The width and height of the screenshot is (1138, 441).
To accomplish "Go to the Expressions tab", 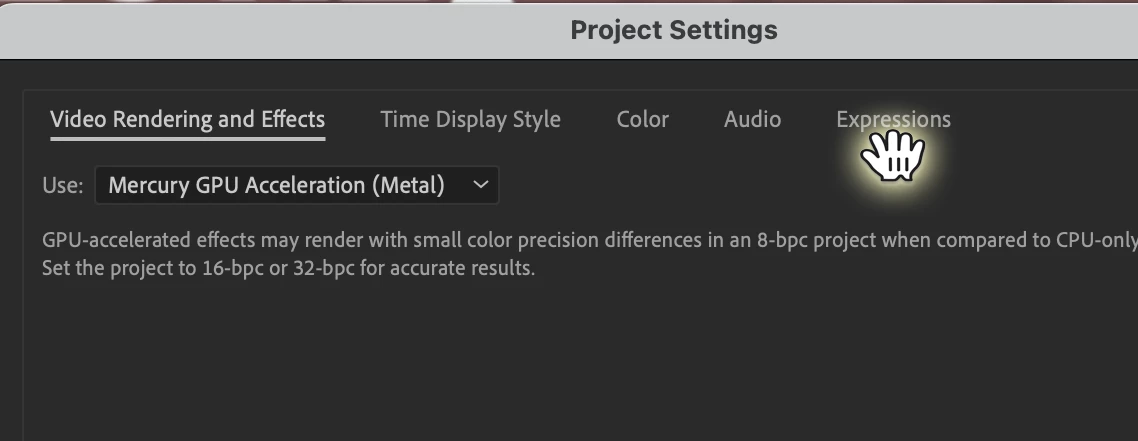I will pos(893,120).
